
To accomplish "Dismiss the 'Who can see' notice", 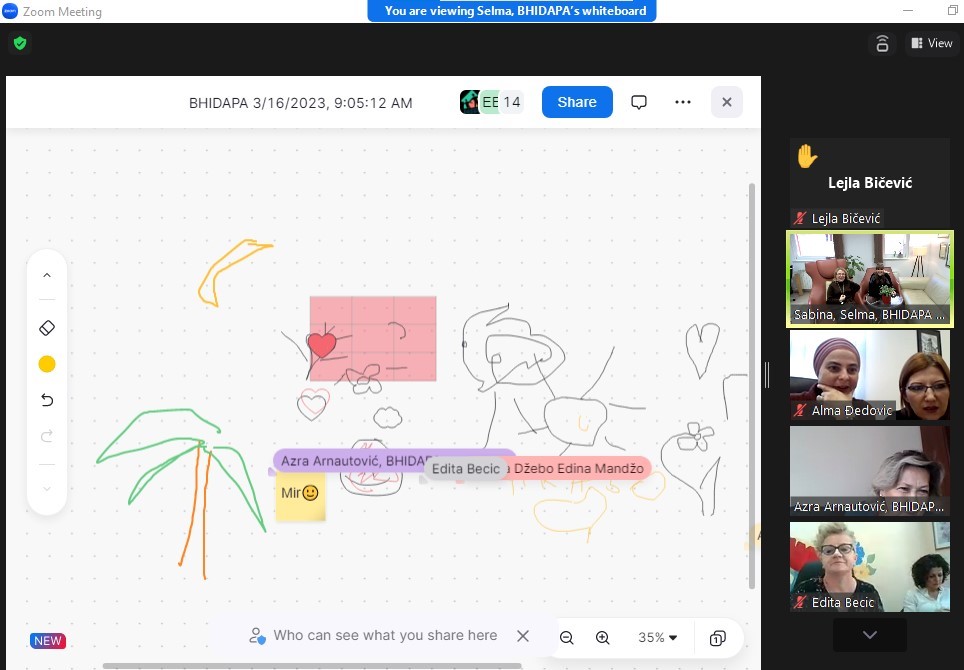I will coord(523,636).
